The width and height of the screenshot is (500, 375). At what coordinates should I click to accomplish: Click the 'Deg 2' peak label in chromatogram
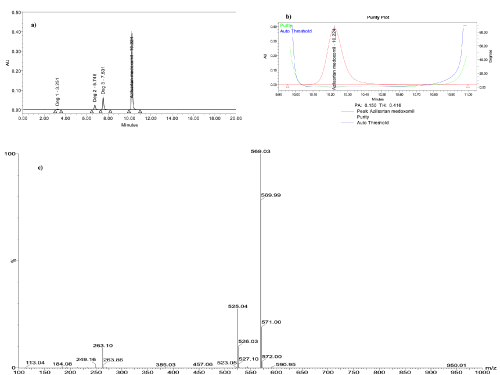[x=95, y=88]
